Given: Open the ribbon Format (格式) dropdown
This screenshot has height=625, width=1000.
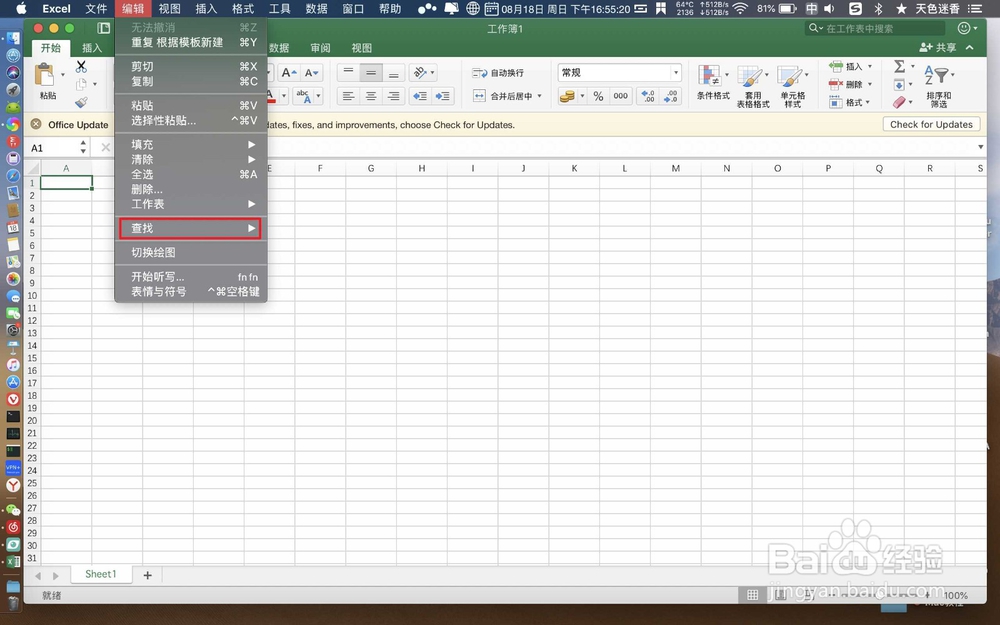Looking at the screenshot, I should (868, 102).
